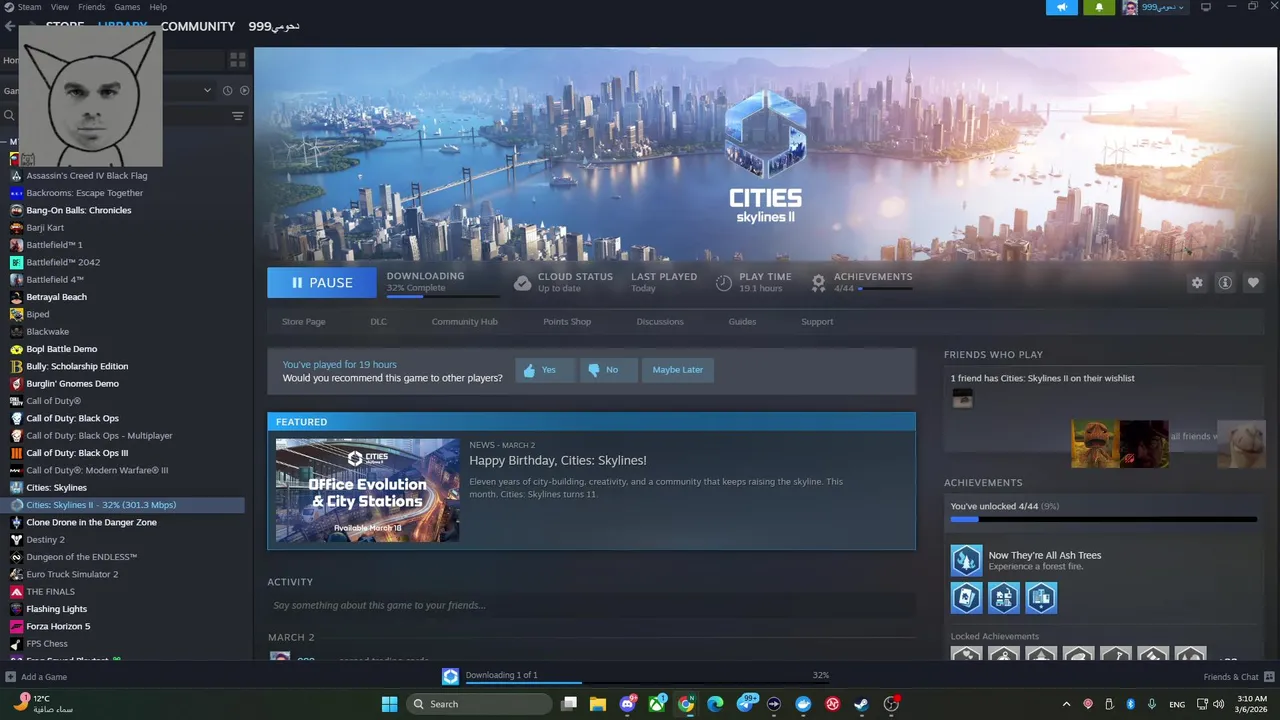Viewport: 1280px width, 720px height.
Task: Open the featured Office Evolution news thumbnail
Action: tap(368, 490)
